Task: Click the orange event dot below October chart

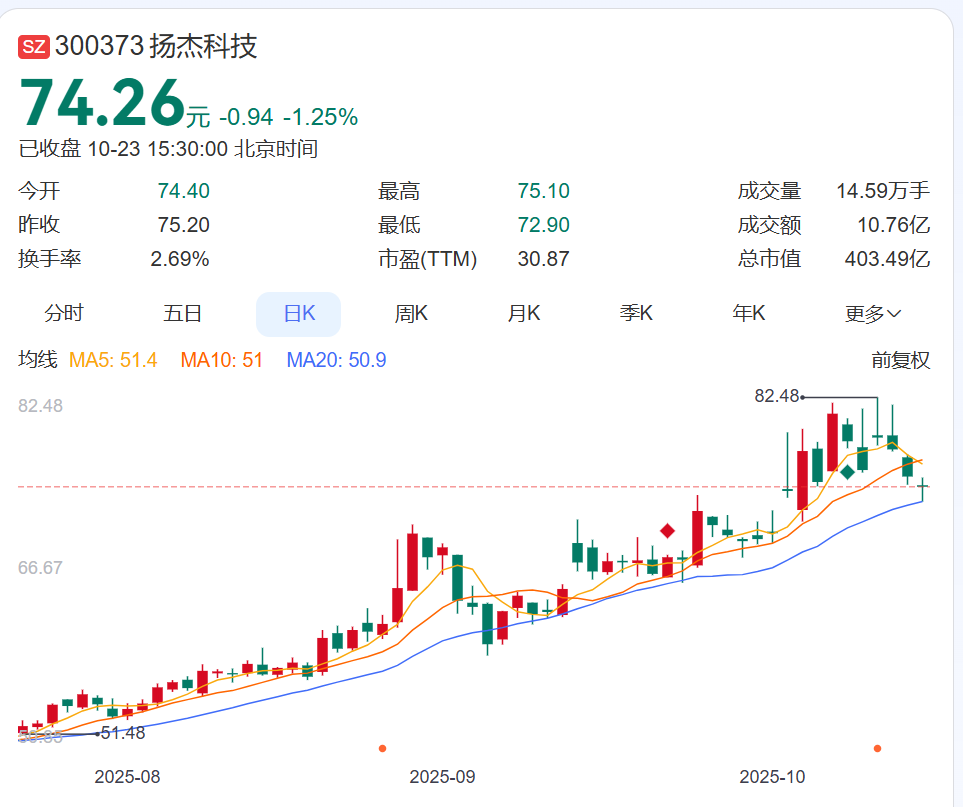Action: click(877, 750)
